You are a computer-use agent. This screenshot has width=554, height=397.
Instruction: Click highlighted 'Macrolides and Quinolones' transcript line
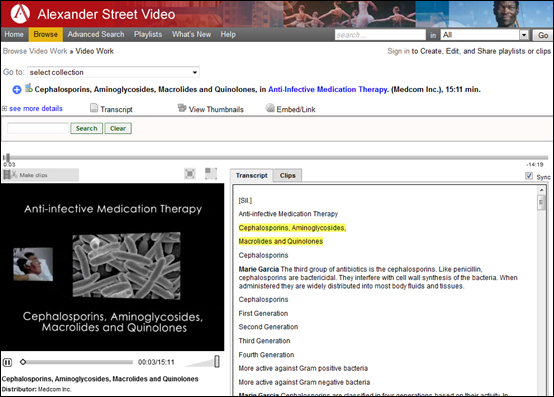(281, 242)
